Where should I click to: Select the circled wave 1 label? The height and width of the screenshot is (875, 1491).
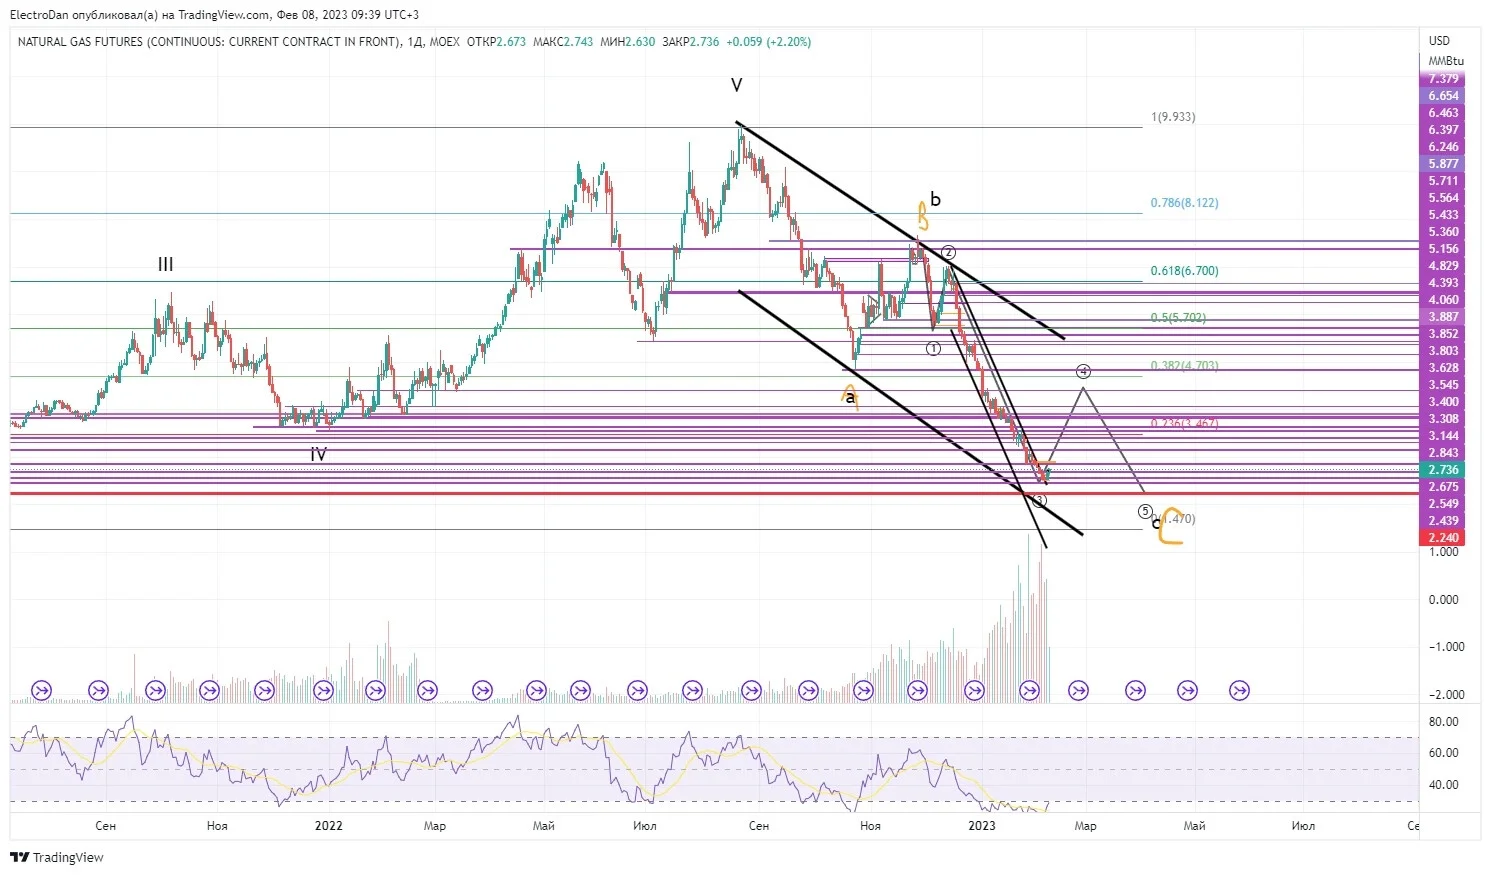933,349
